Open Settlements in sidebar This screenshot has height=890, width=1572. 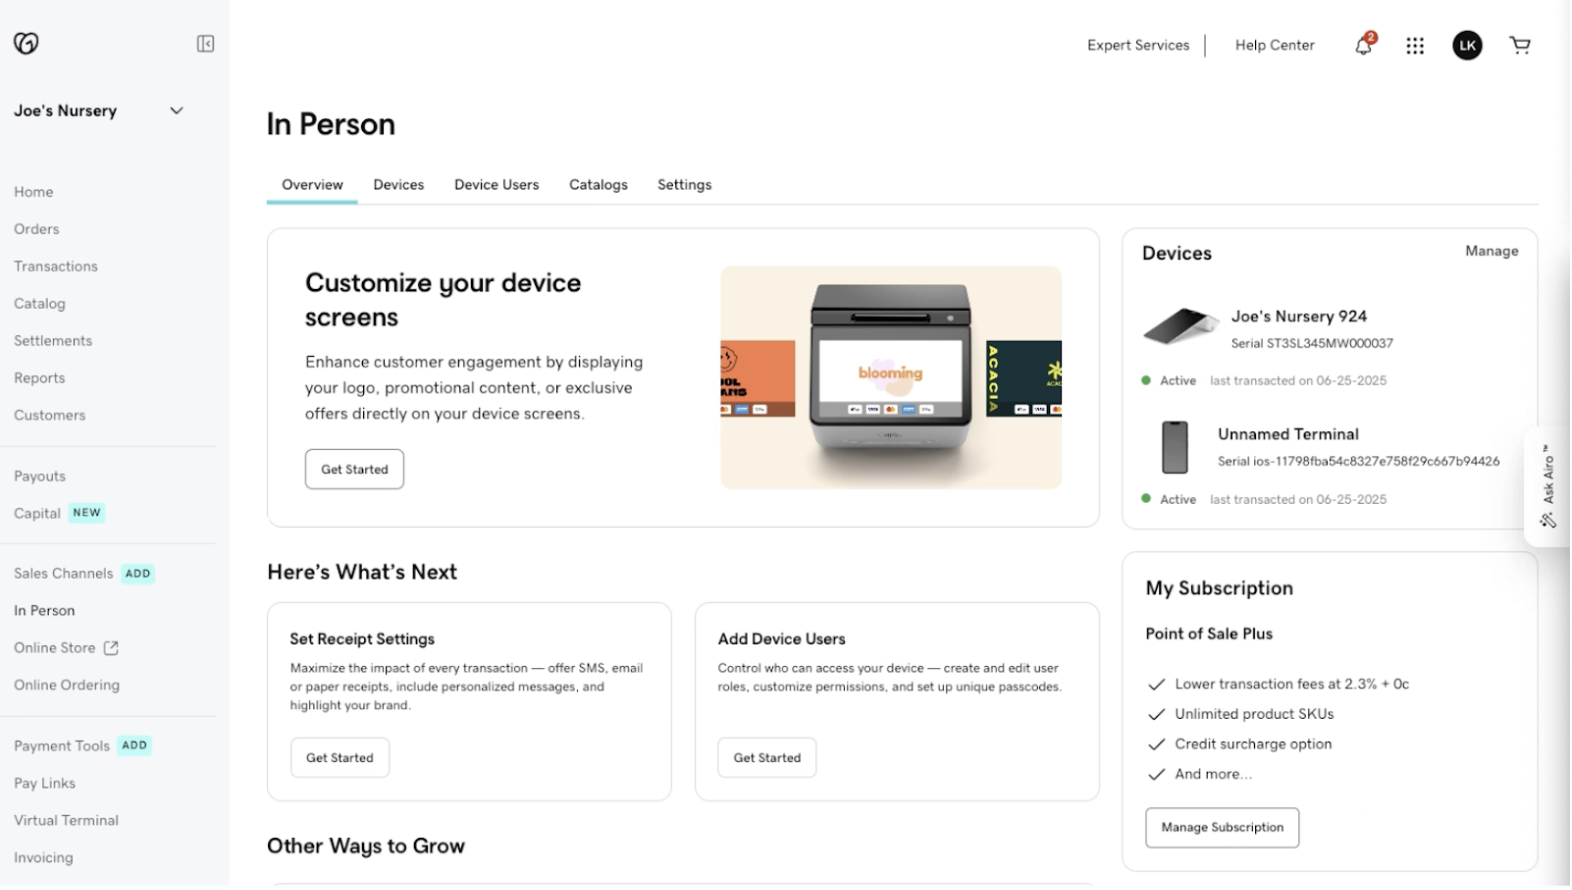[x=53, y=341]
